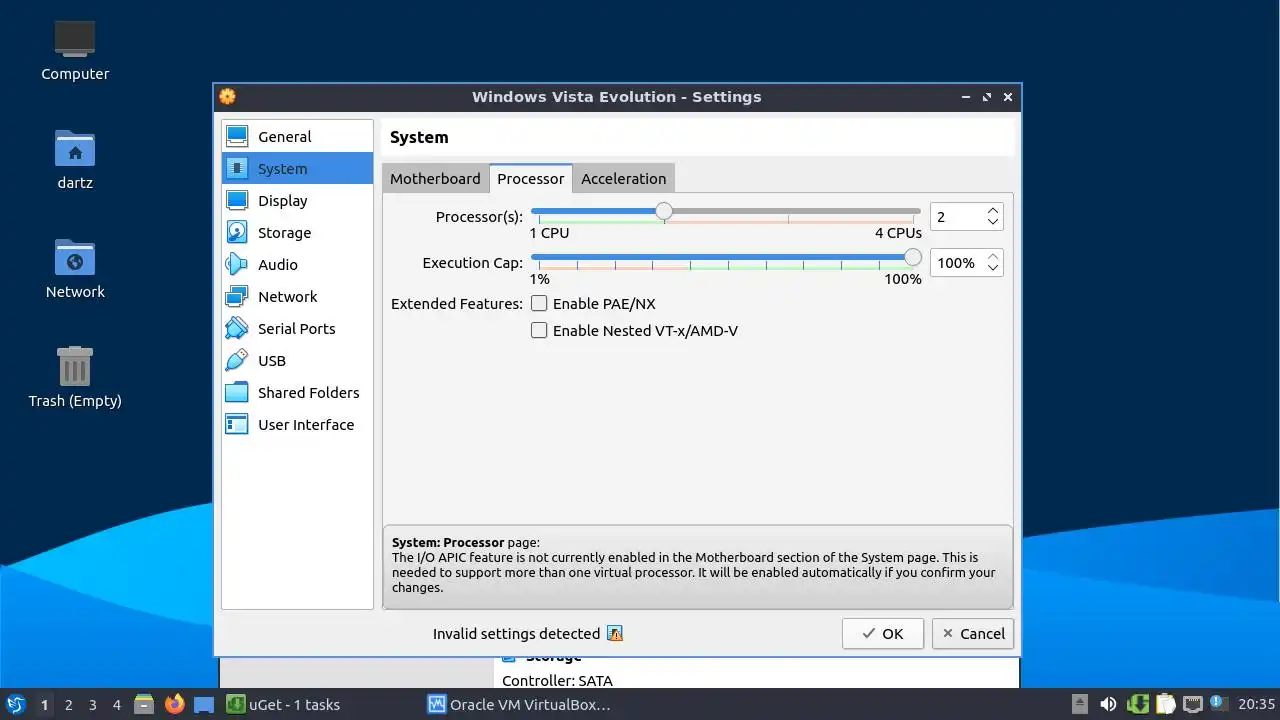Increase execution cap with up arrow

click(x=992, y=257)
